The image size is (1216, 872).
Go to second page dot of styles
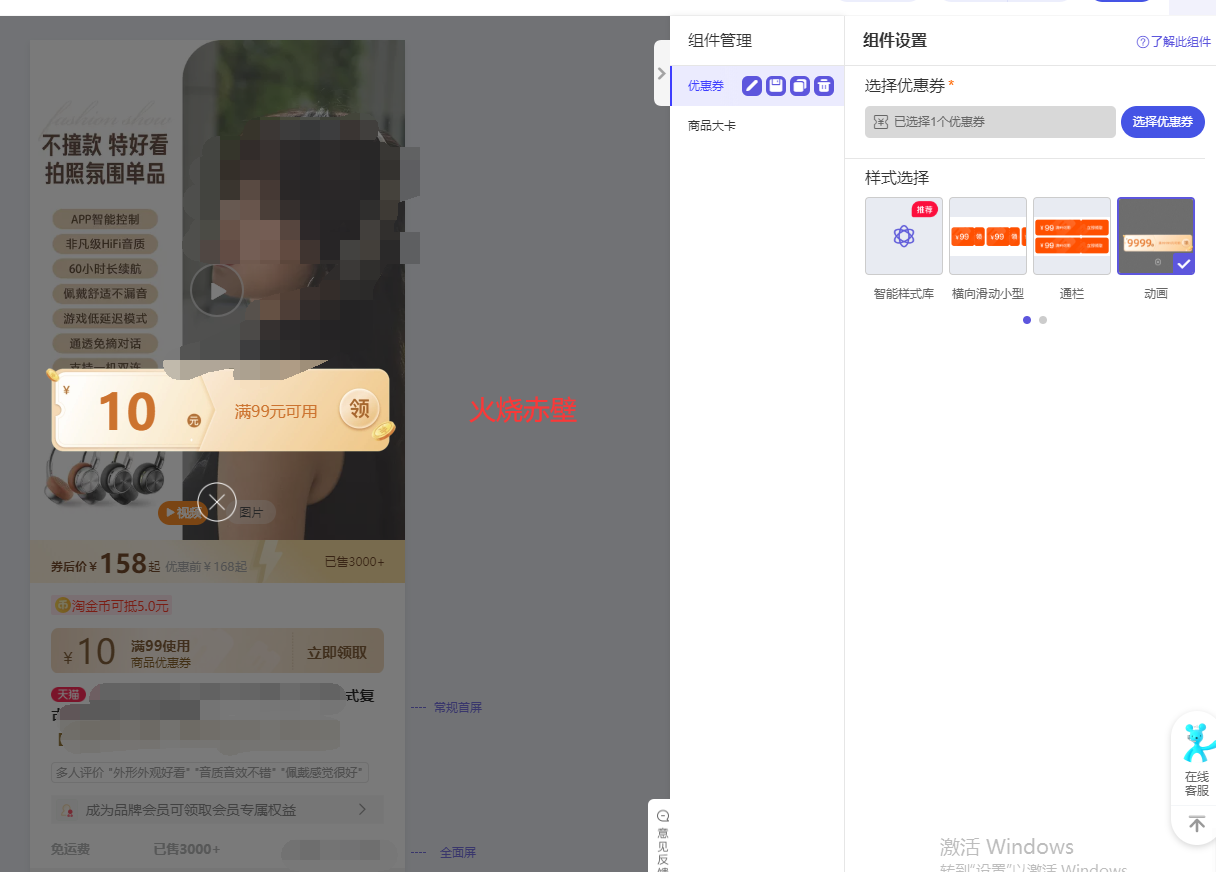pyautogui.click(x=1043, y=320)
